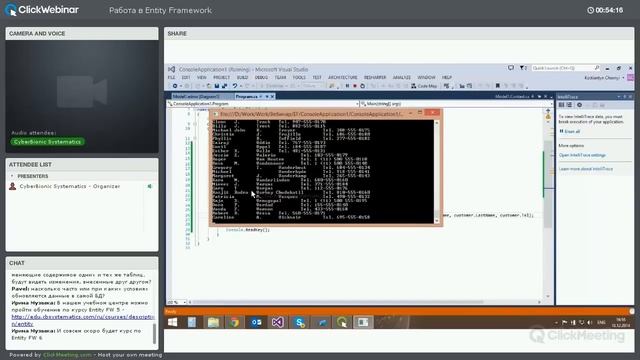Click the Restart debugging icon
The height and width of the screenshot is (360, 640).
[362, 86]
